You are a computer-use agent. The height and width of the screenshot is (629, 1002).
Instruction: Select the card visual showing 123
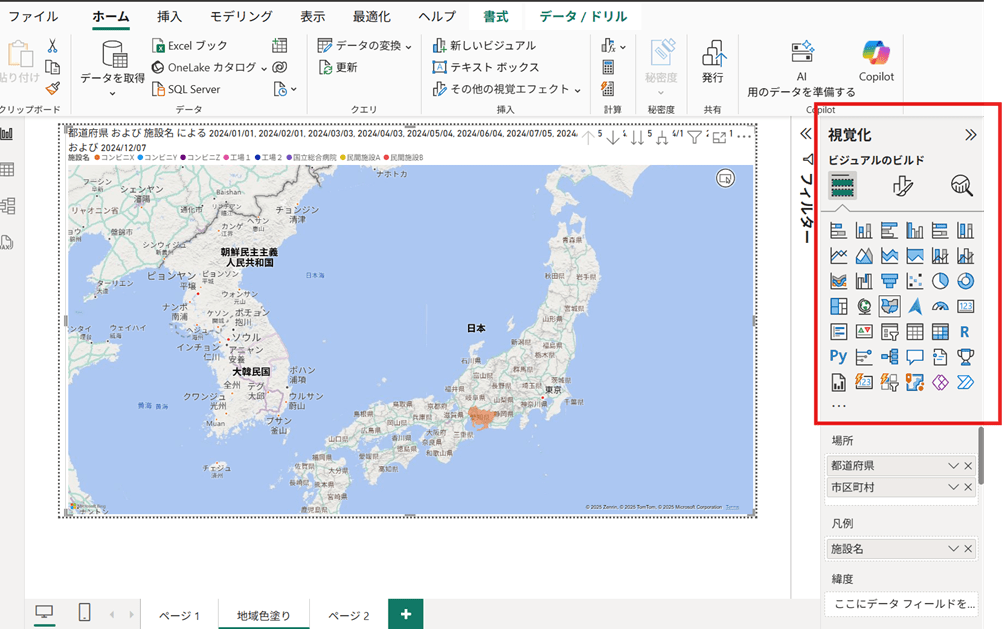(x=966, y=307)
